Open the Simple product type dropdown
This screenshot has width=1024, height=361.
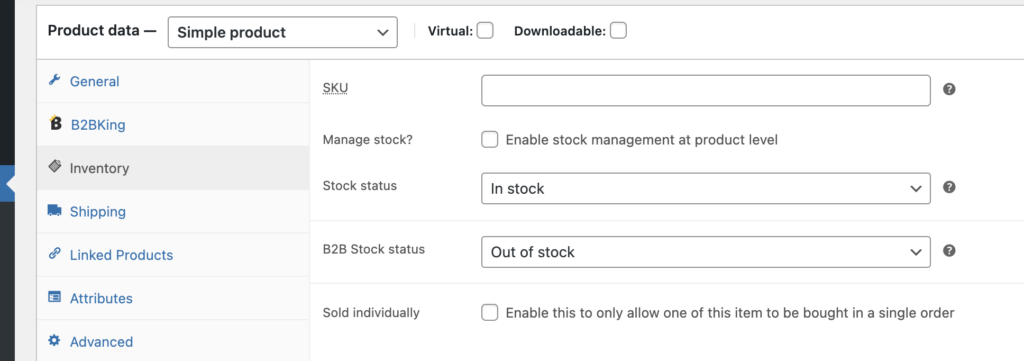coord(283,33)
